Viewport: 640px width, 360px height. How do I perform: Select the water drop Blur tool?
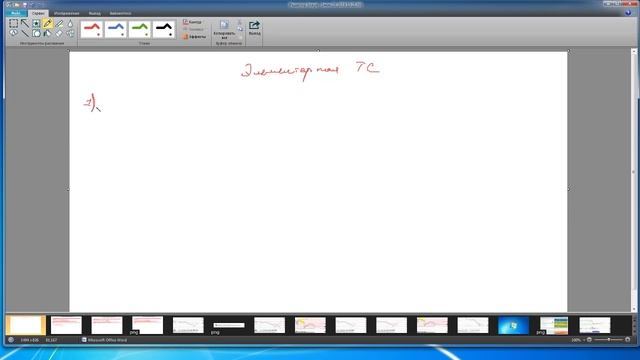[x=70, y=24]
